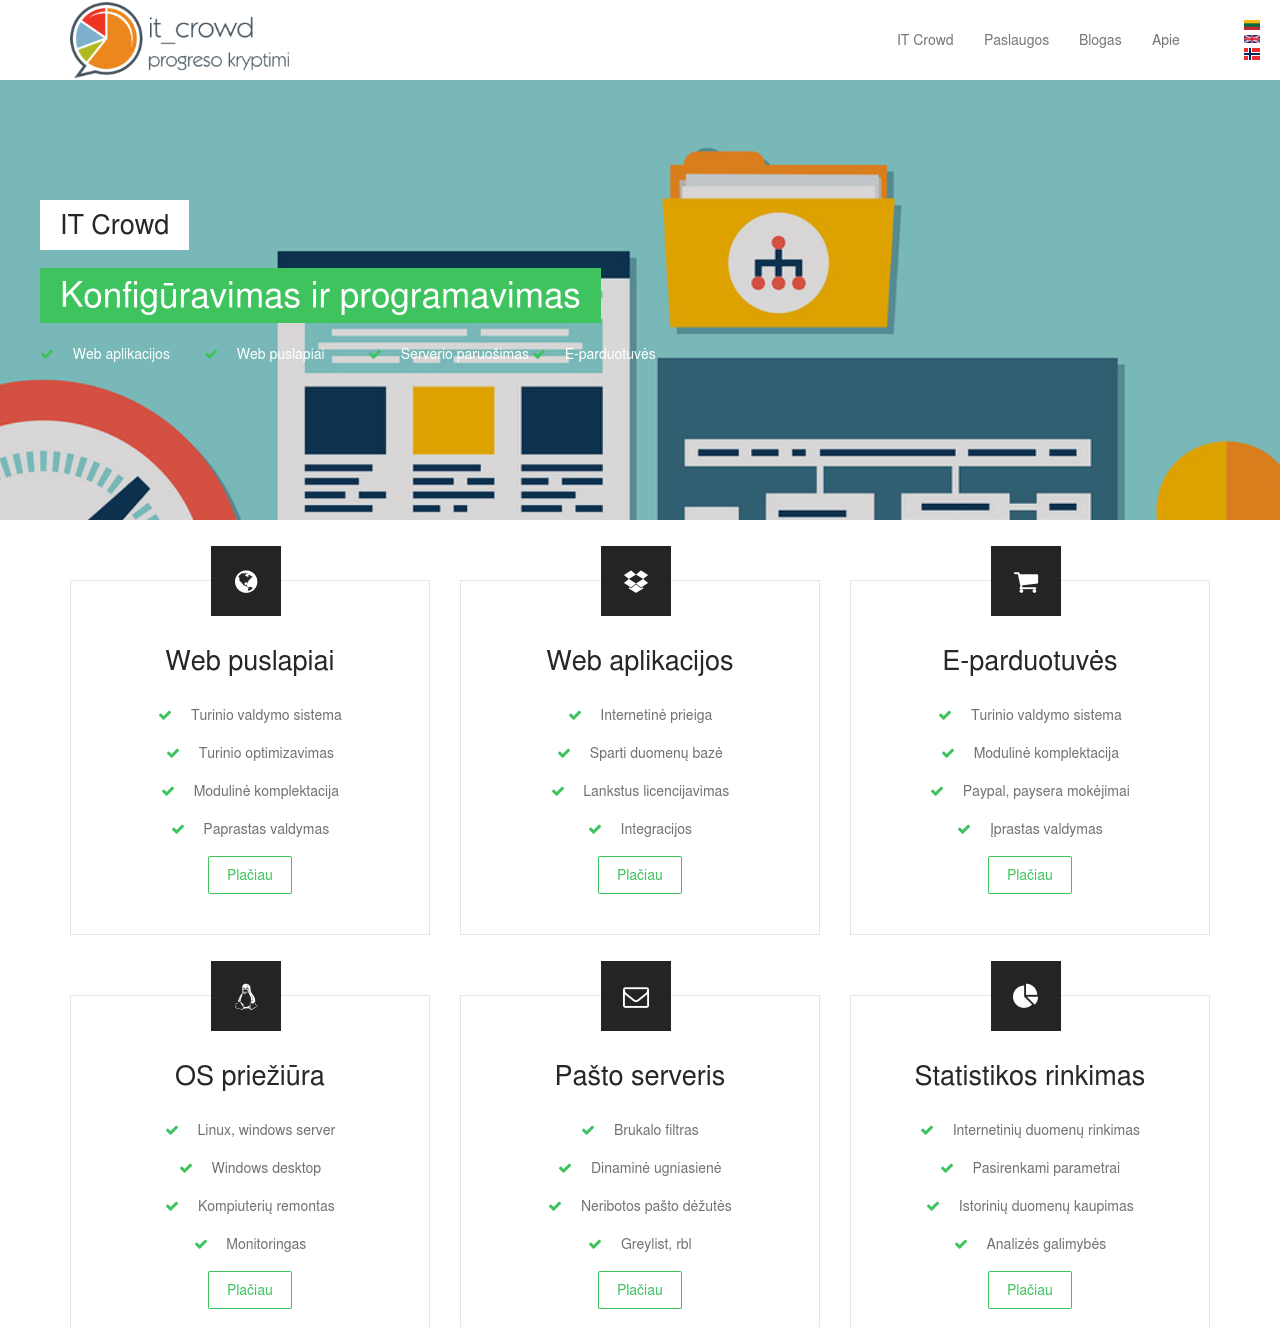The height and width of the screenshot is (1327, 1280).
Task: Switch language with the Norwegian flag
Action: (x=1251, y=54)
